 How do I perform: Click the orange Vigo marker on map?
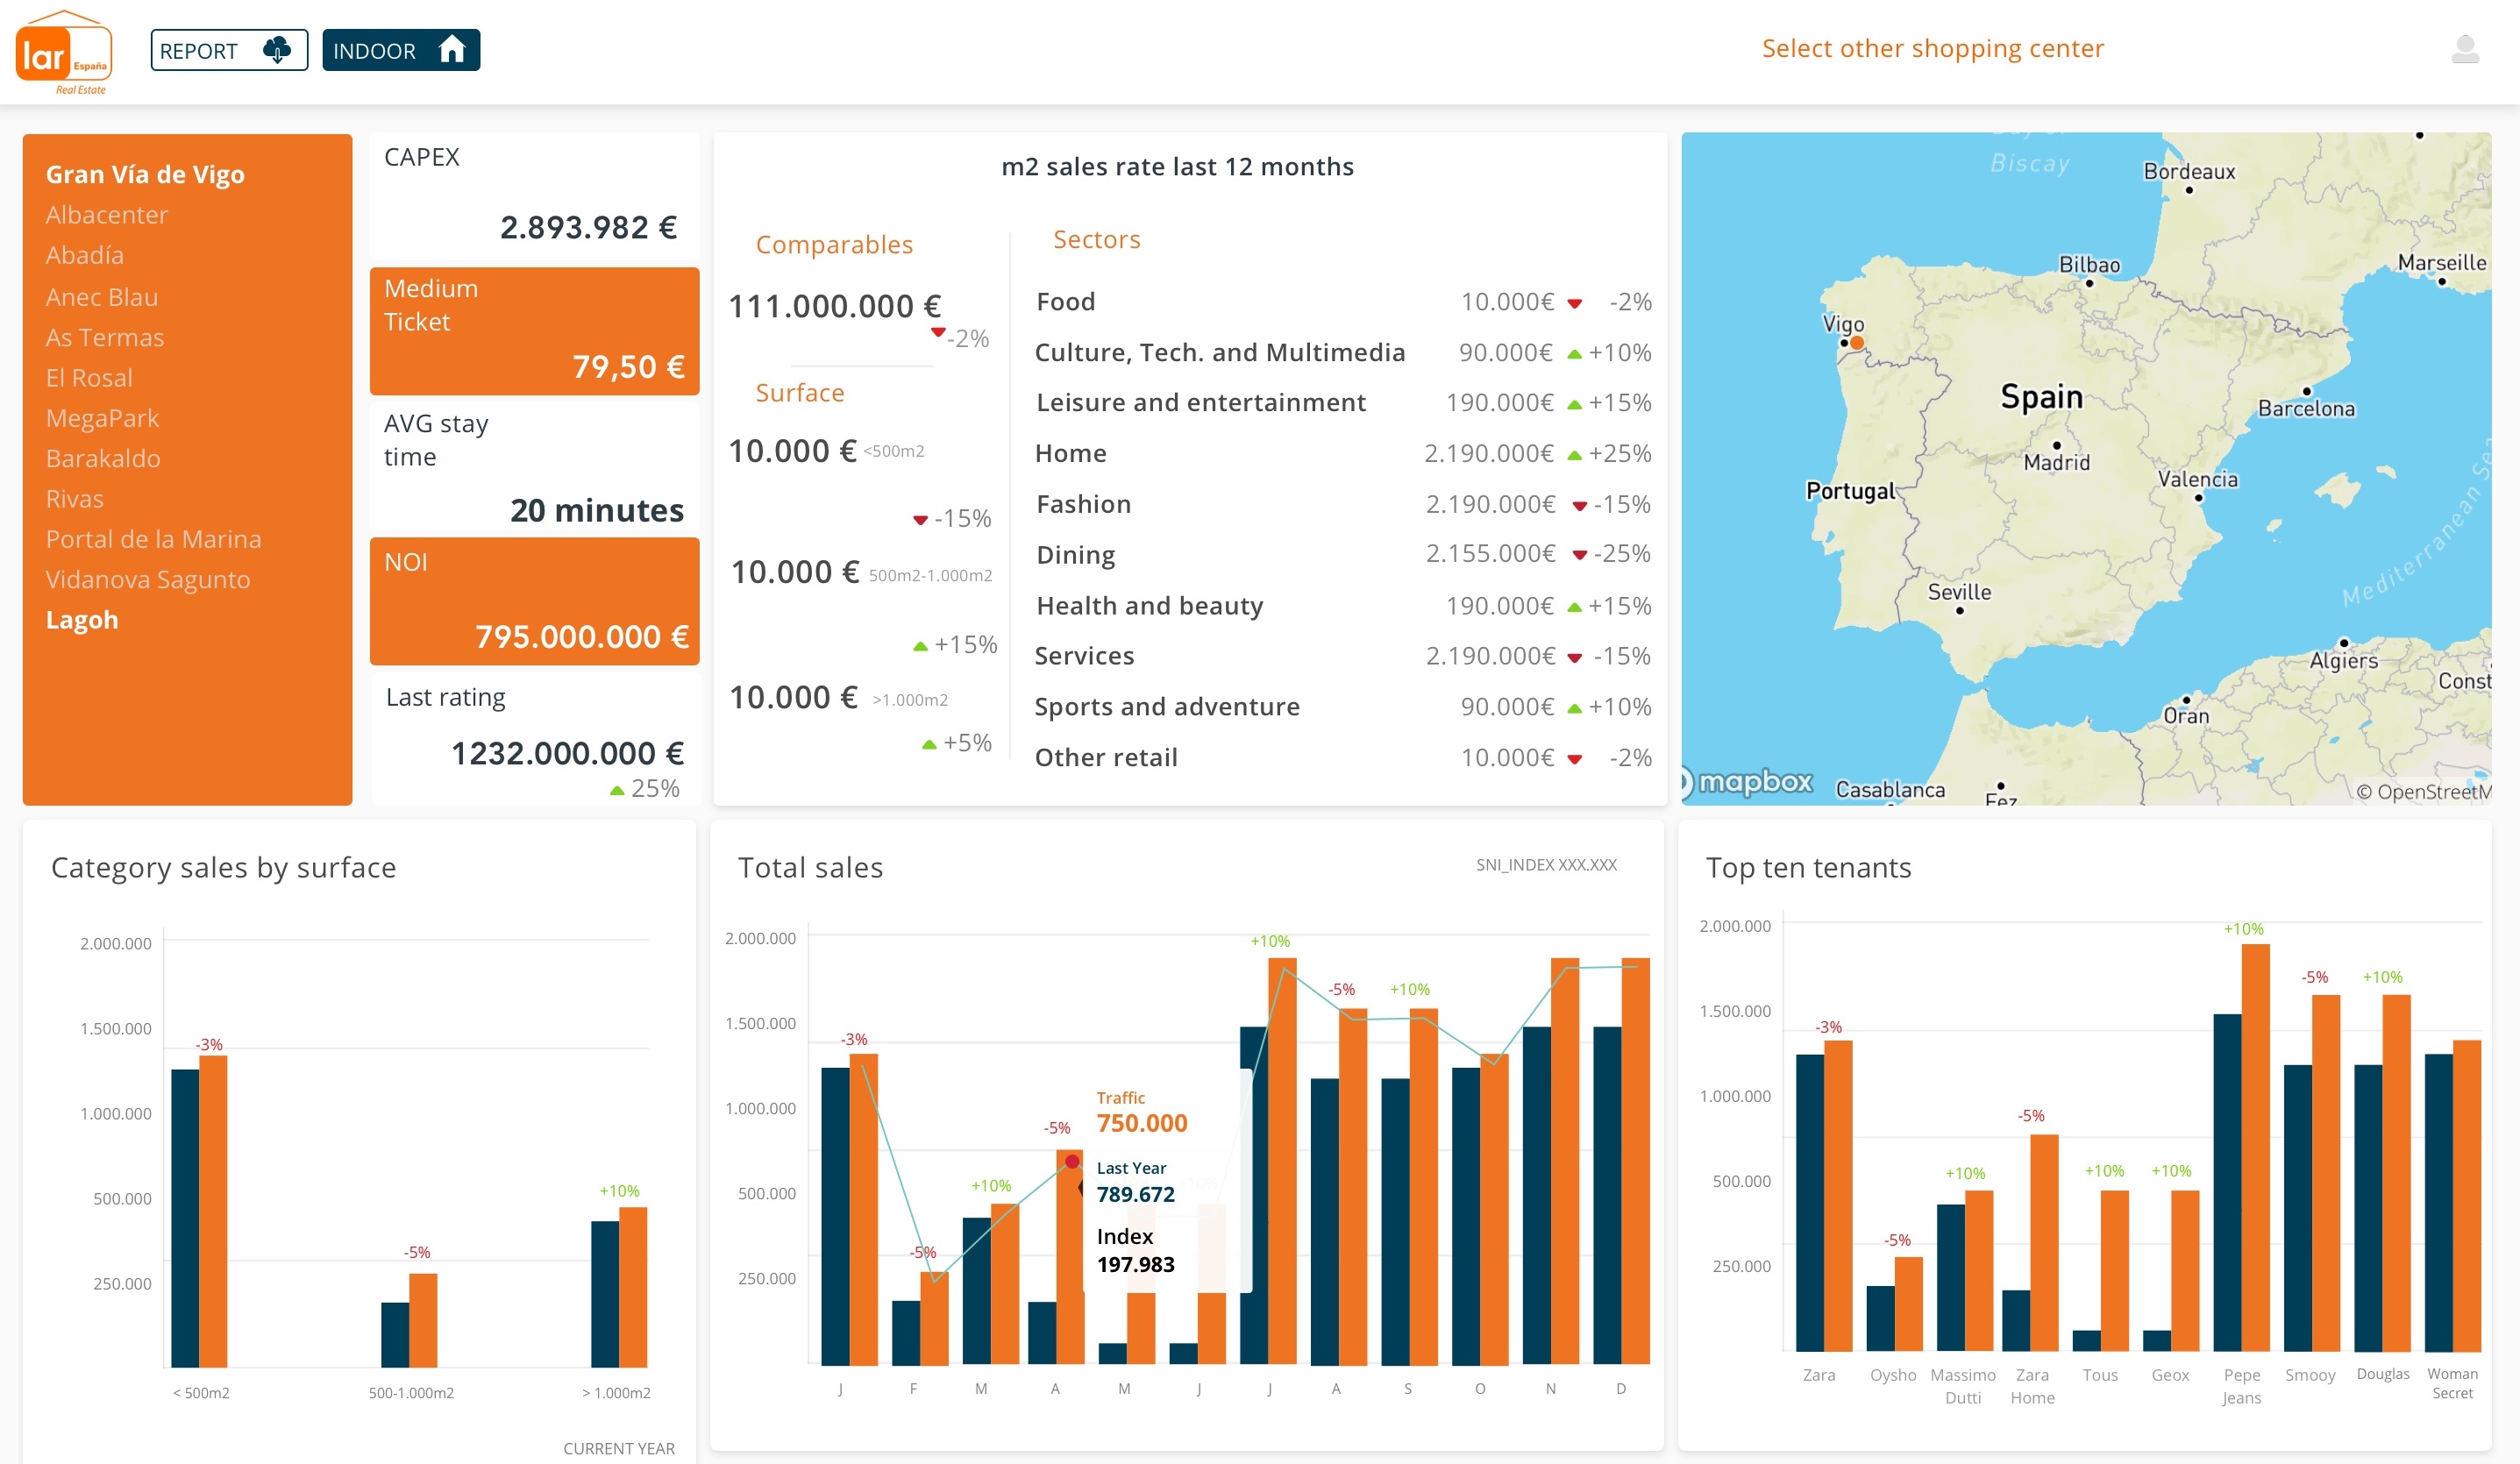coord(1856,343)
